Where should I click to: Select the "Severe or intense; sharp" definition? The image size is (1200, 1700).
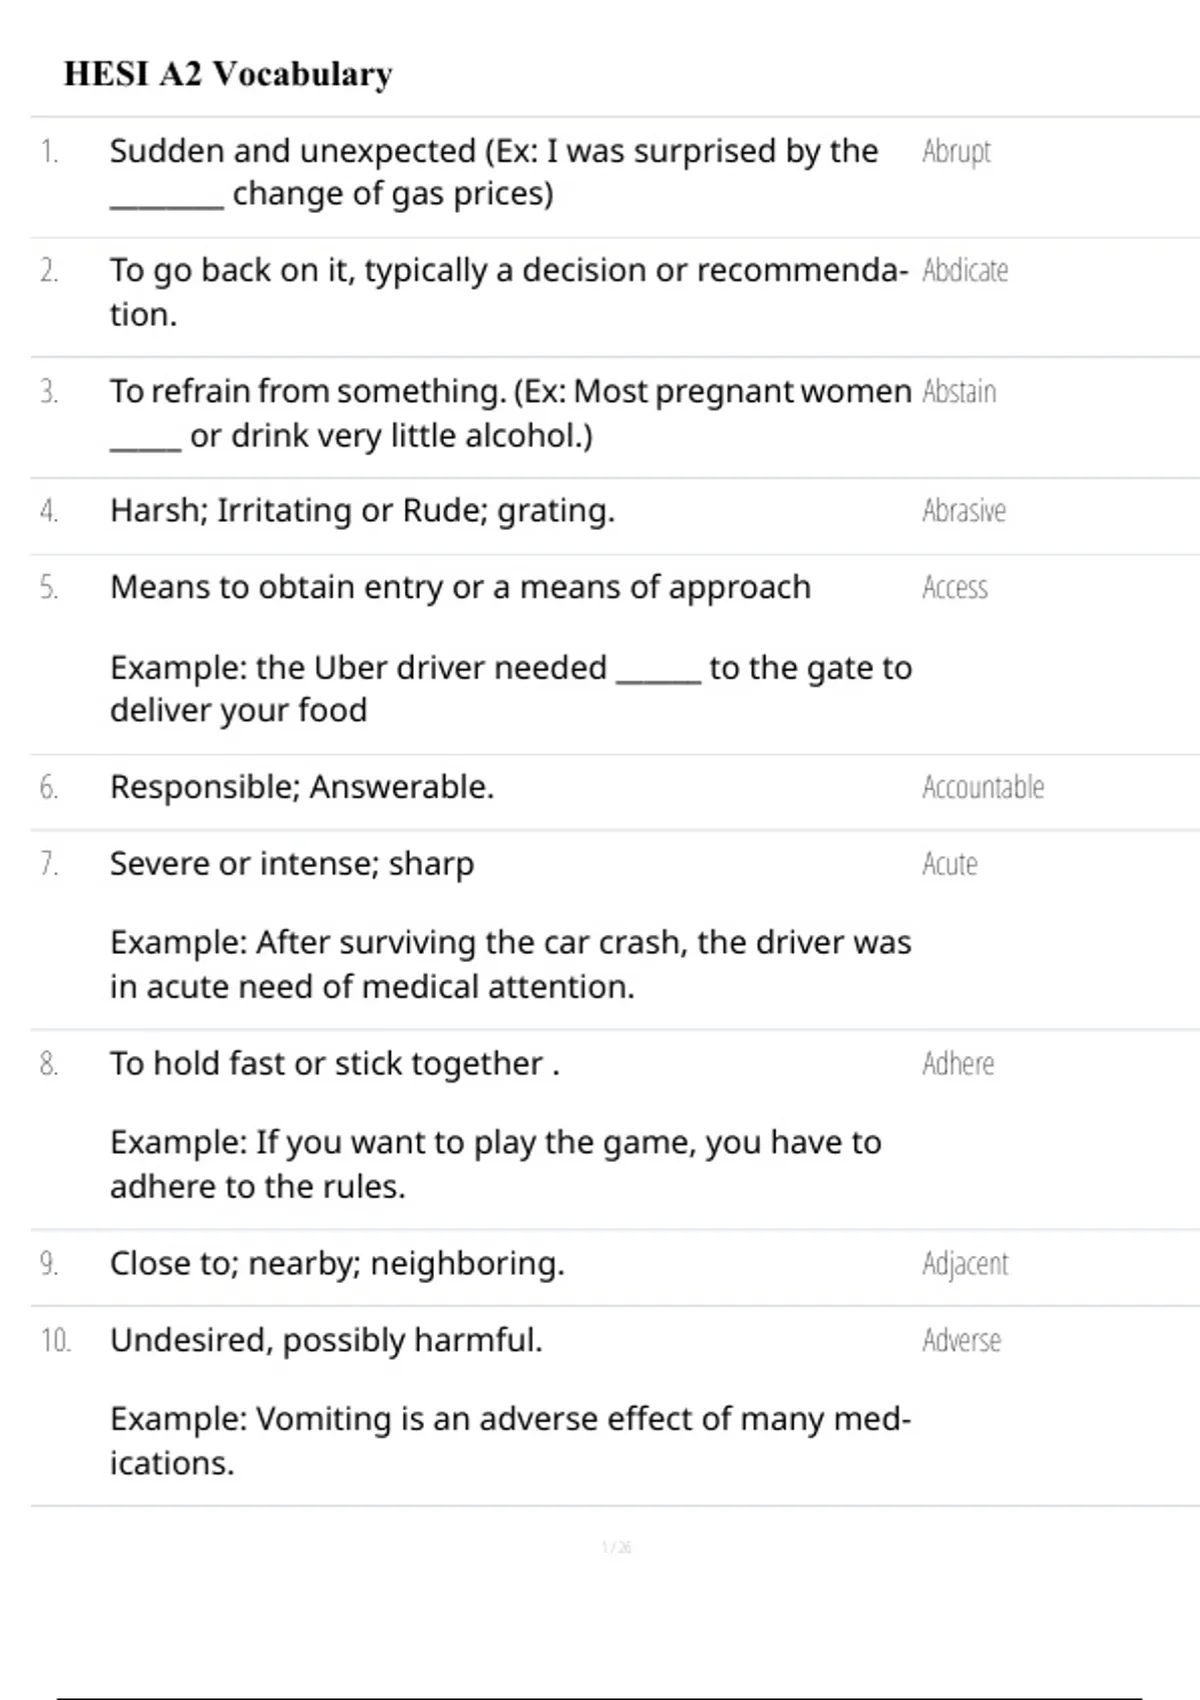pos(292,864)
